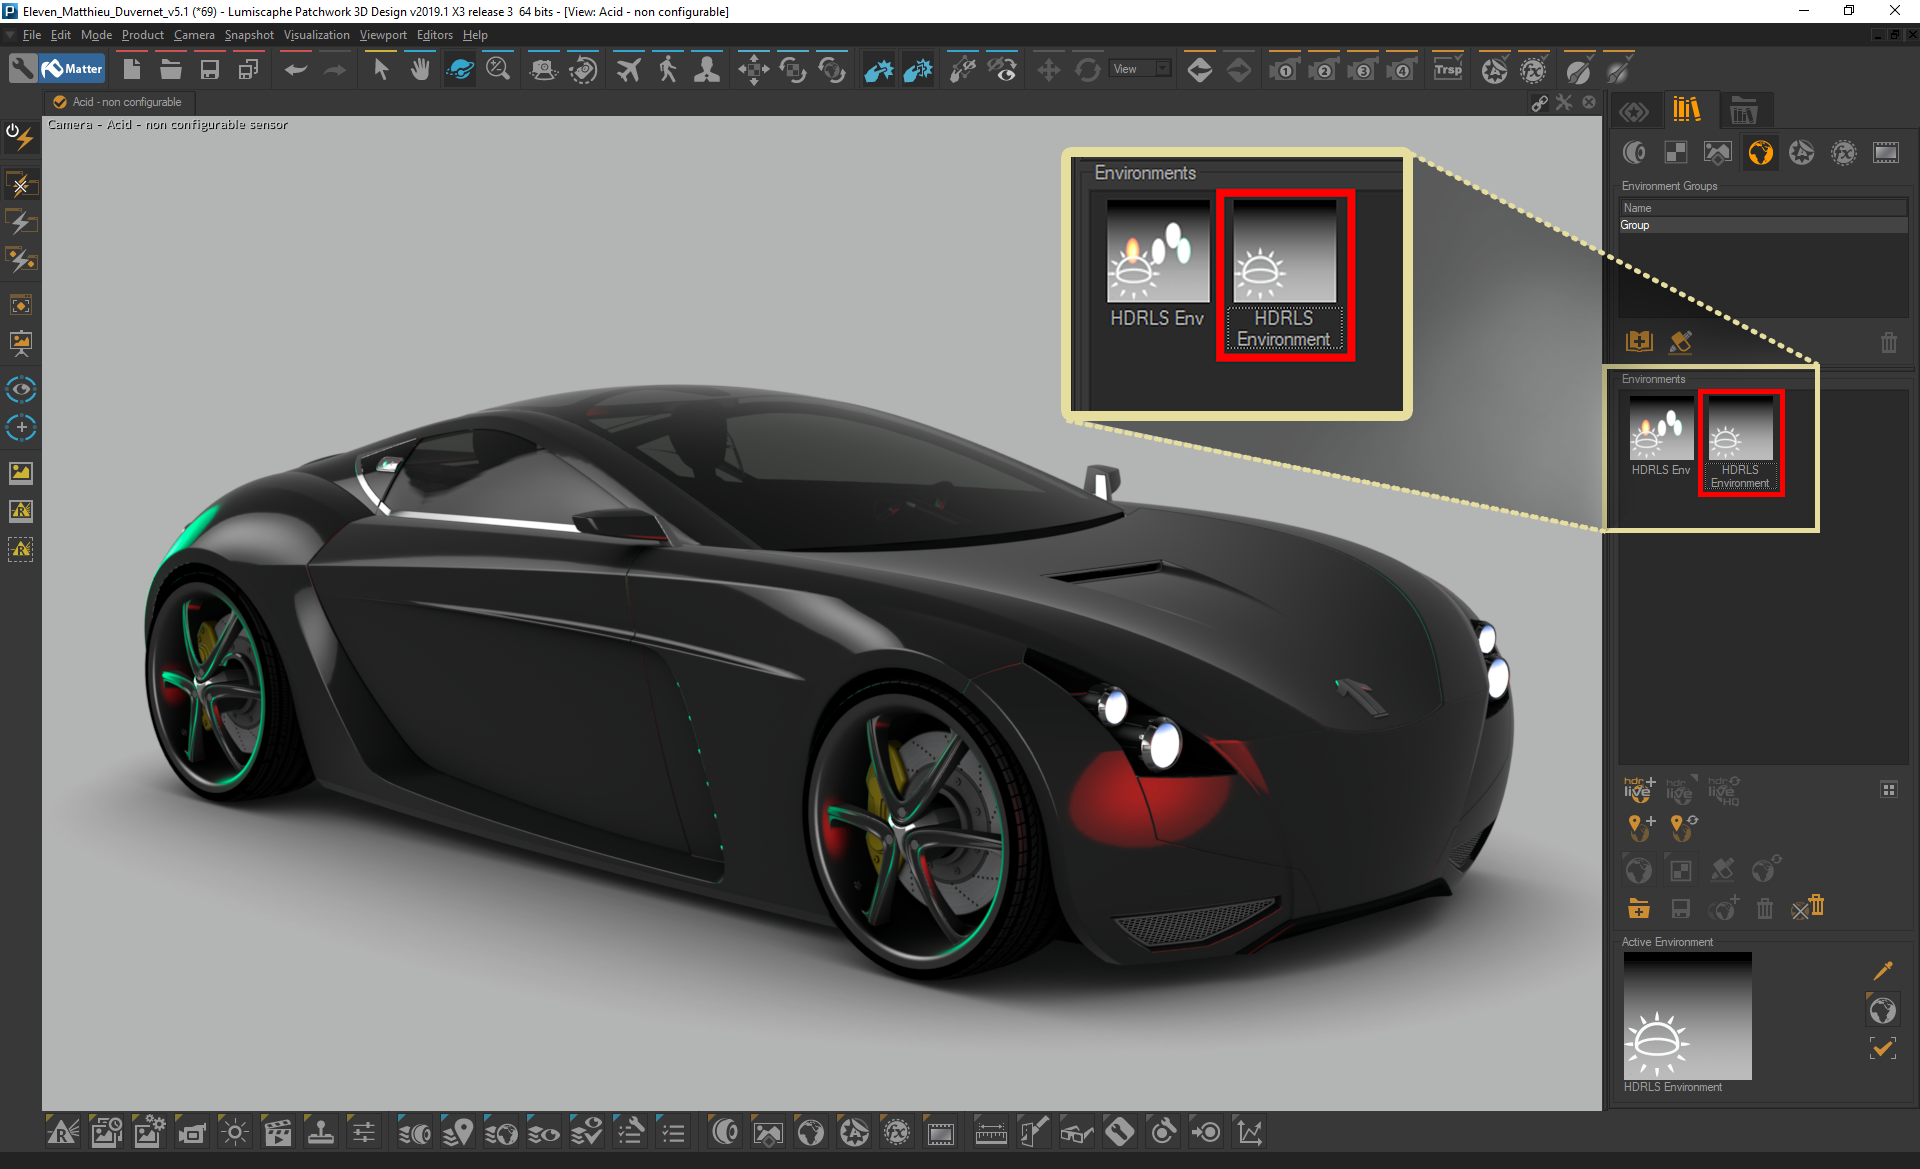This screenshot has height=1169, width=1920.
Task: Open the clapperboard timeline editor
Action: tap(277, 1132)
